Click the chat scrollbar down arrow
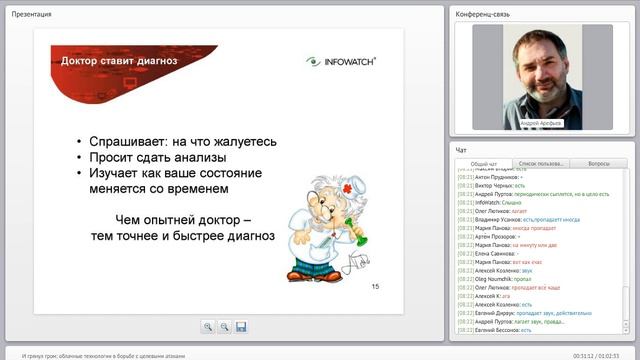Screen dimensions: 640x360 pos(626,330)
